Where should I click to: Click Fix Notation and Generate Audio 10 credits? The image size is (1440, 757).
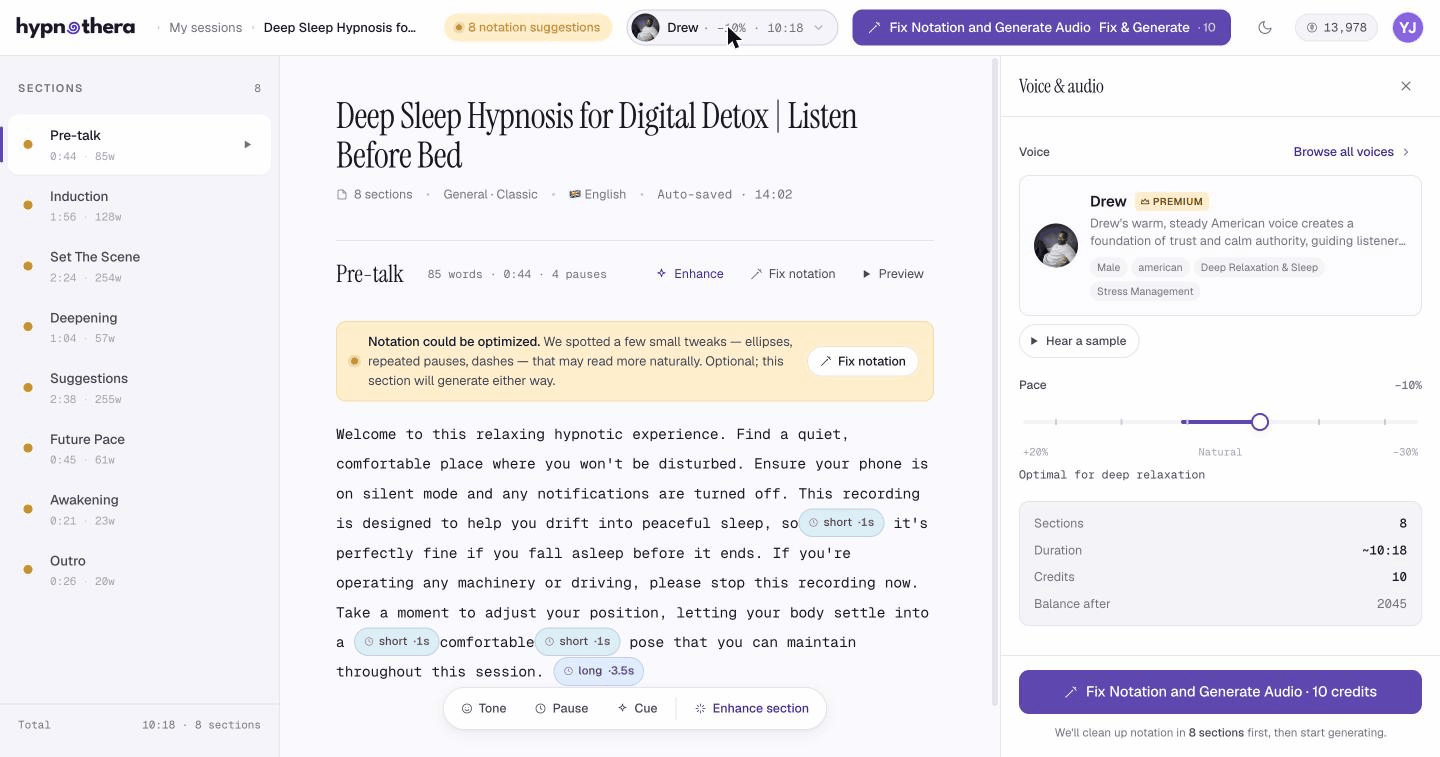1220,692
